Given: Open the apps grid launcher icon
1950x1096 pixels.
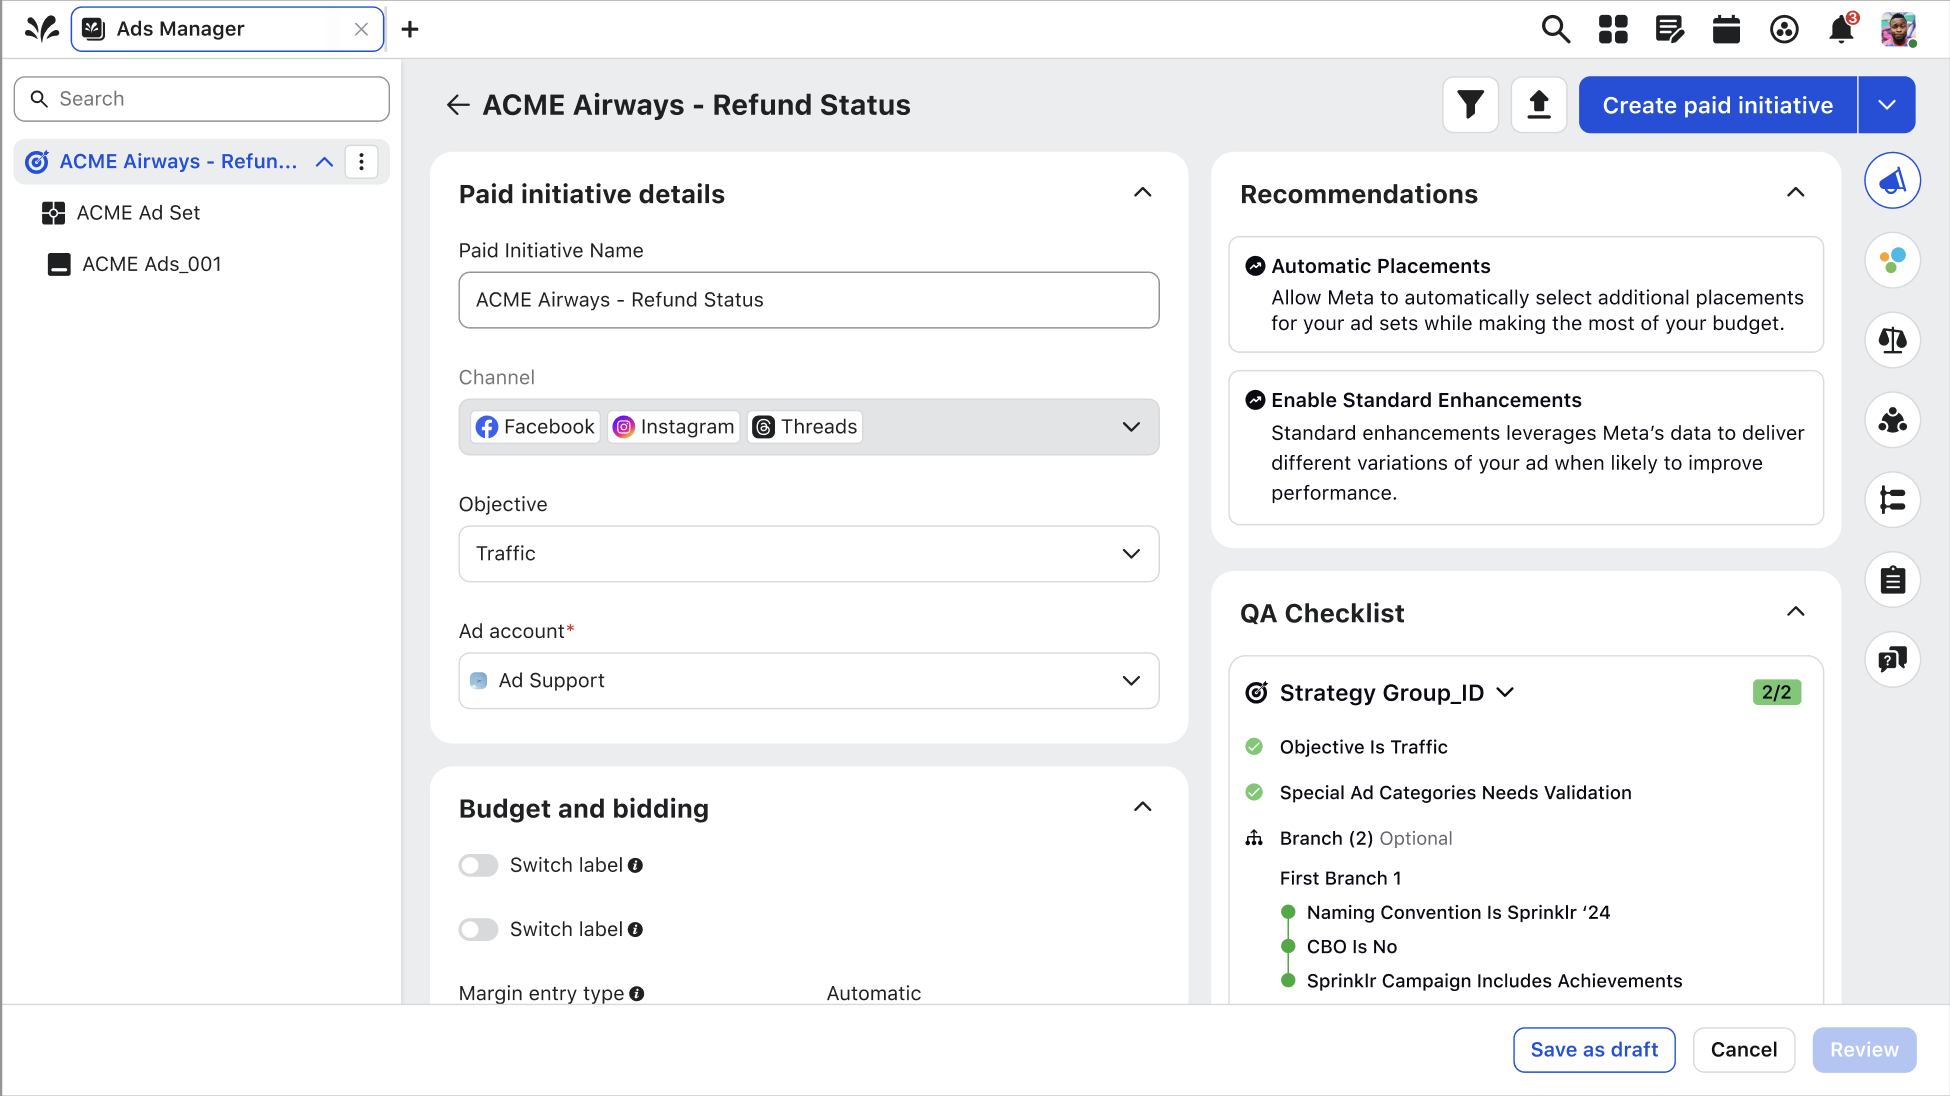Looking at the screenshot, I should point(1613,29).
